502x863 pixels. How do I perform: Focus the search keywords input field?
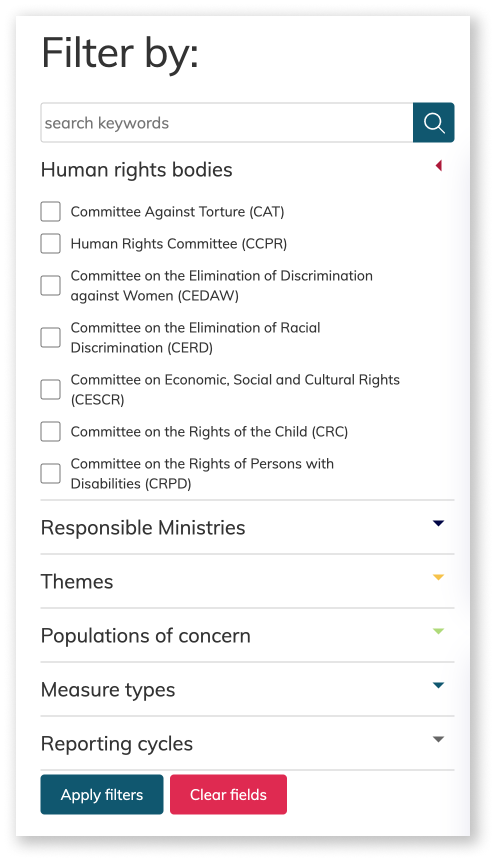227,123
